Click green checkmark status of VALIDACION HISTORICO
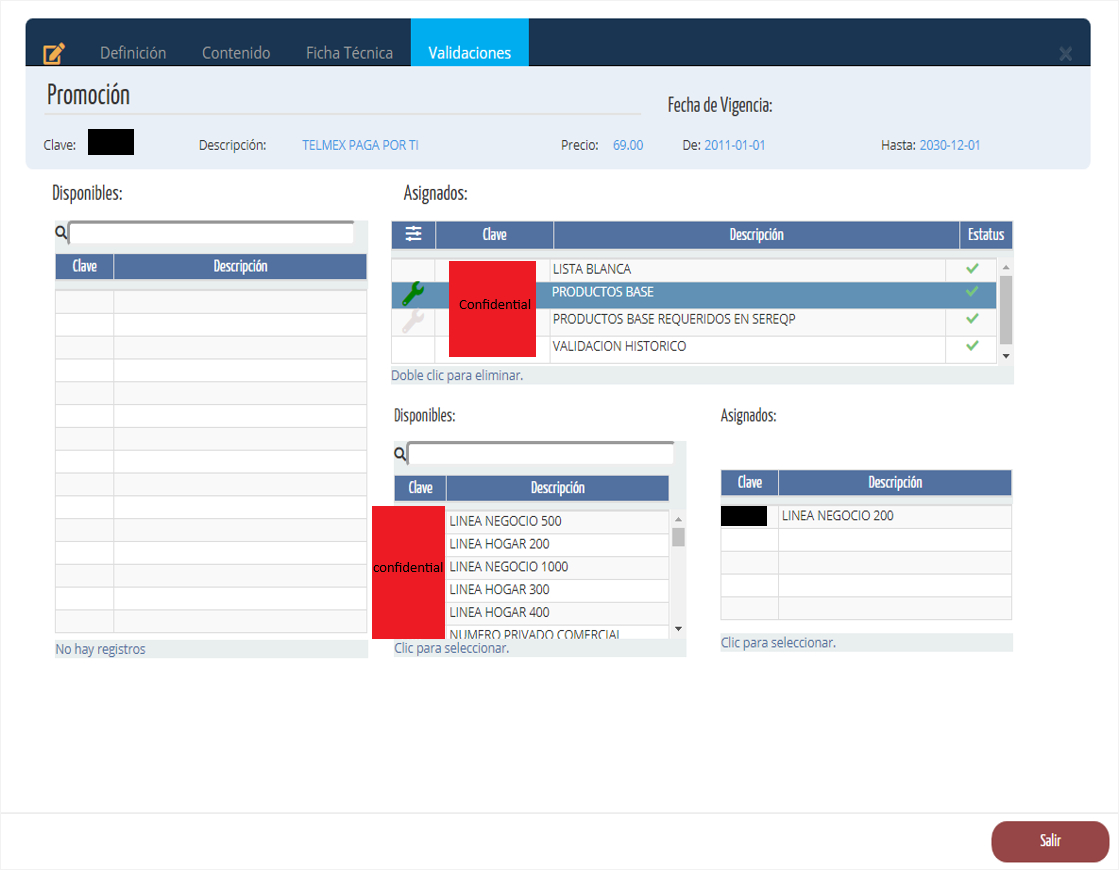 tap(971, 346)
